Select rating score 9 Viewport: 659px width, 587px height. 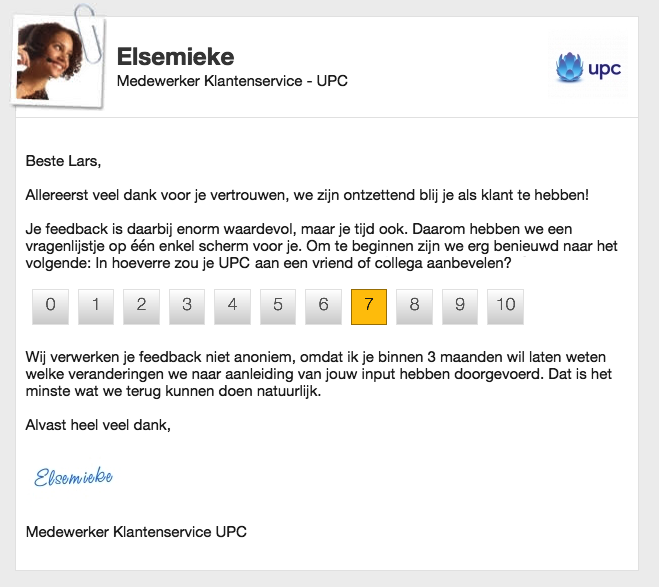460,306
